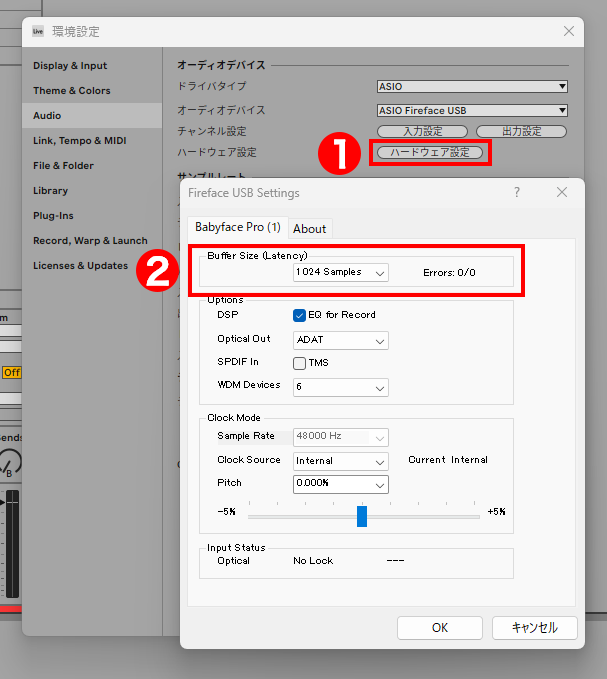
Task: Open the WDM Devices dropdown
Action: (x=341, y=387)
